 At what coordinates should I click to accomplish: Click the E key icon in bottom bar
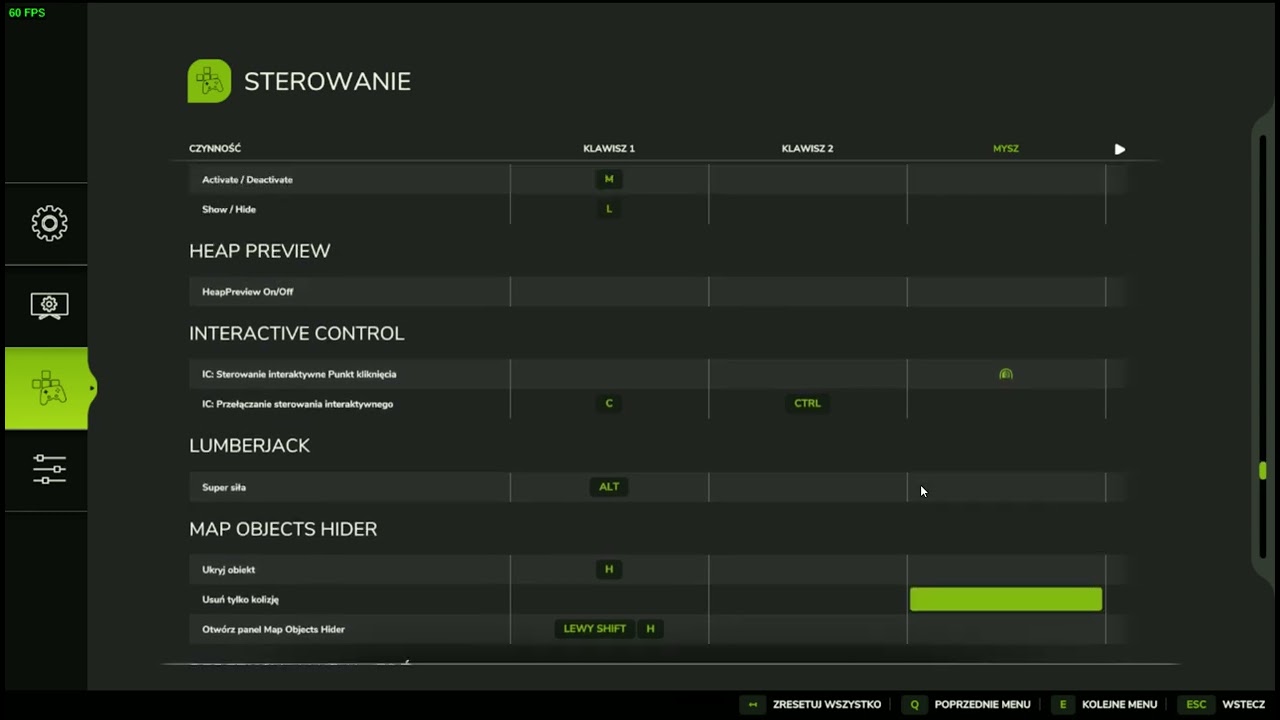coord(1062,705)
